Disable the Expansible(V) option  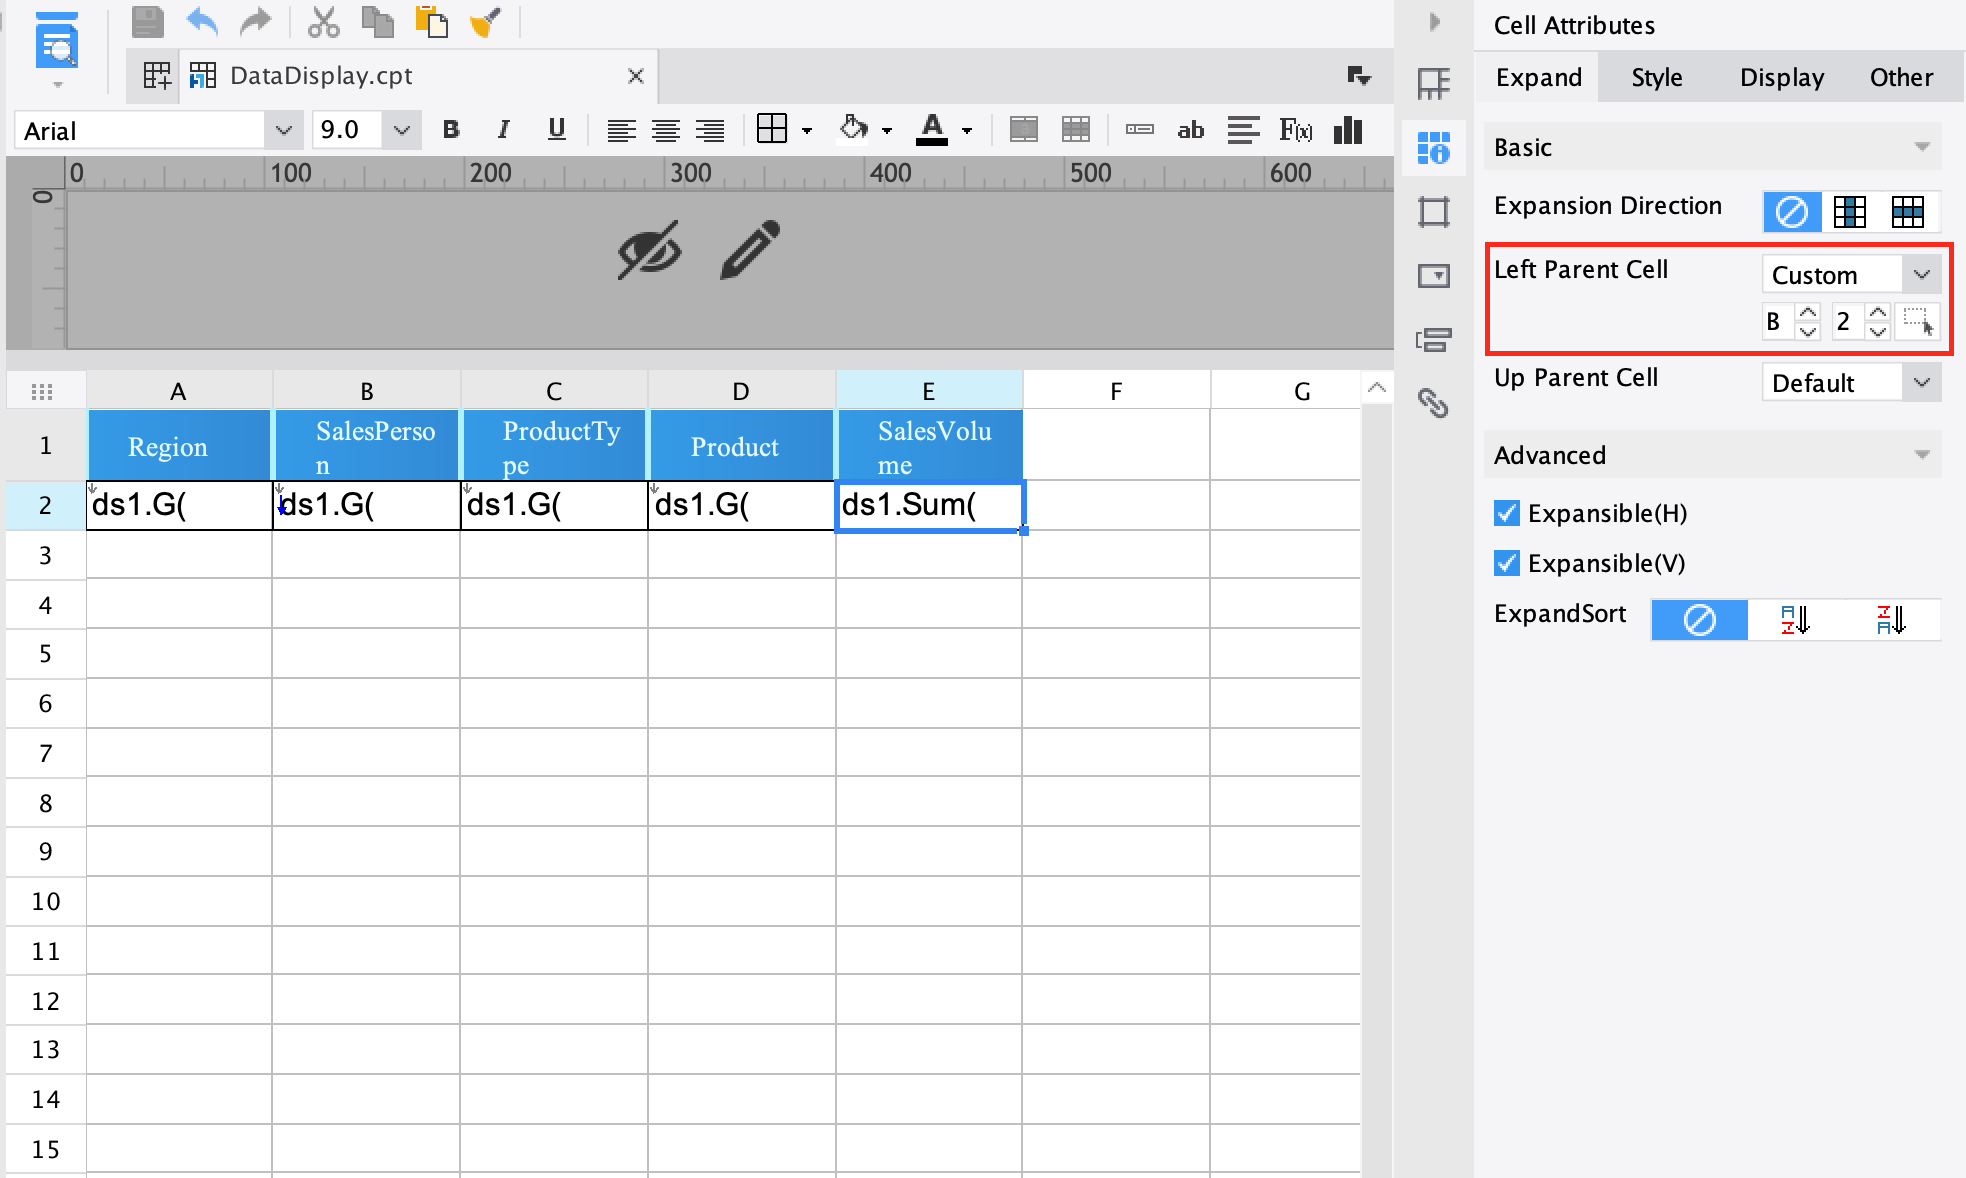(x=1507, y=563)
